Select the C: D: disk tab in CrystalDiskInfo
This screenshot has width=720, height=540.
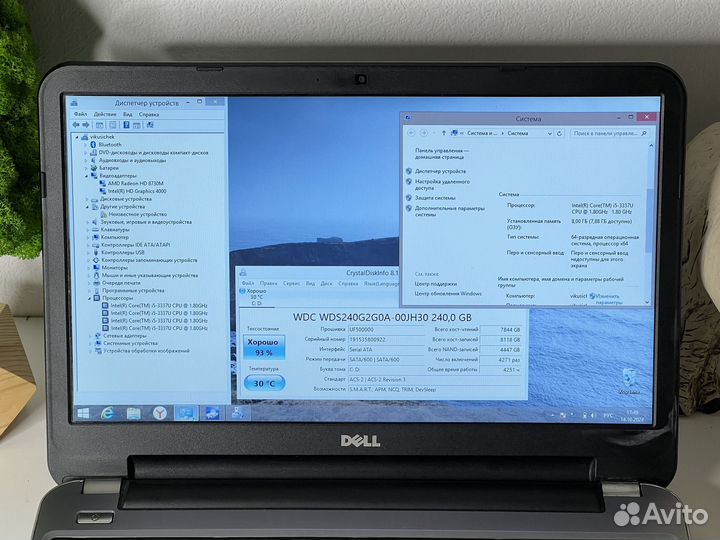pyautogui.click(x=256, y=297)
